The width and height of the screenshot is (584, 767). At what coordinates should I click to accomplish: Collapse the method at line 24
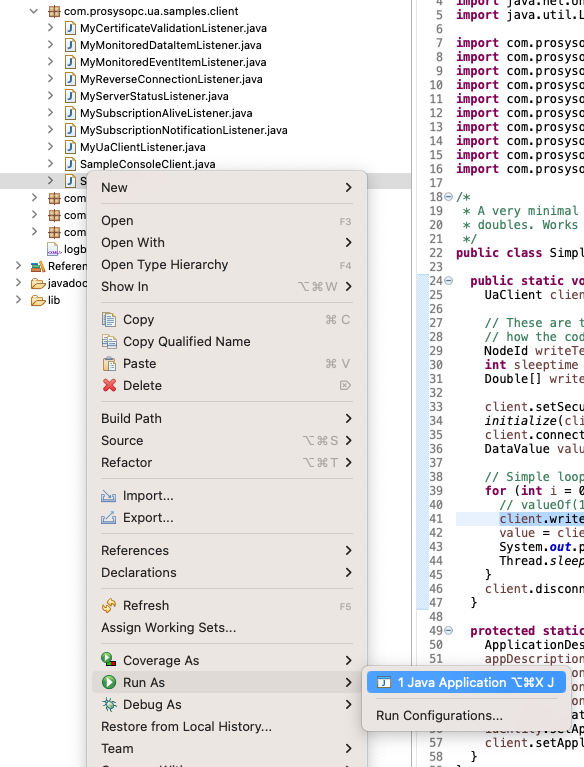[449, 281]
